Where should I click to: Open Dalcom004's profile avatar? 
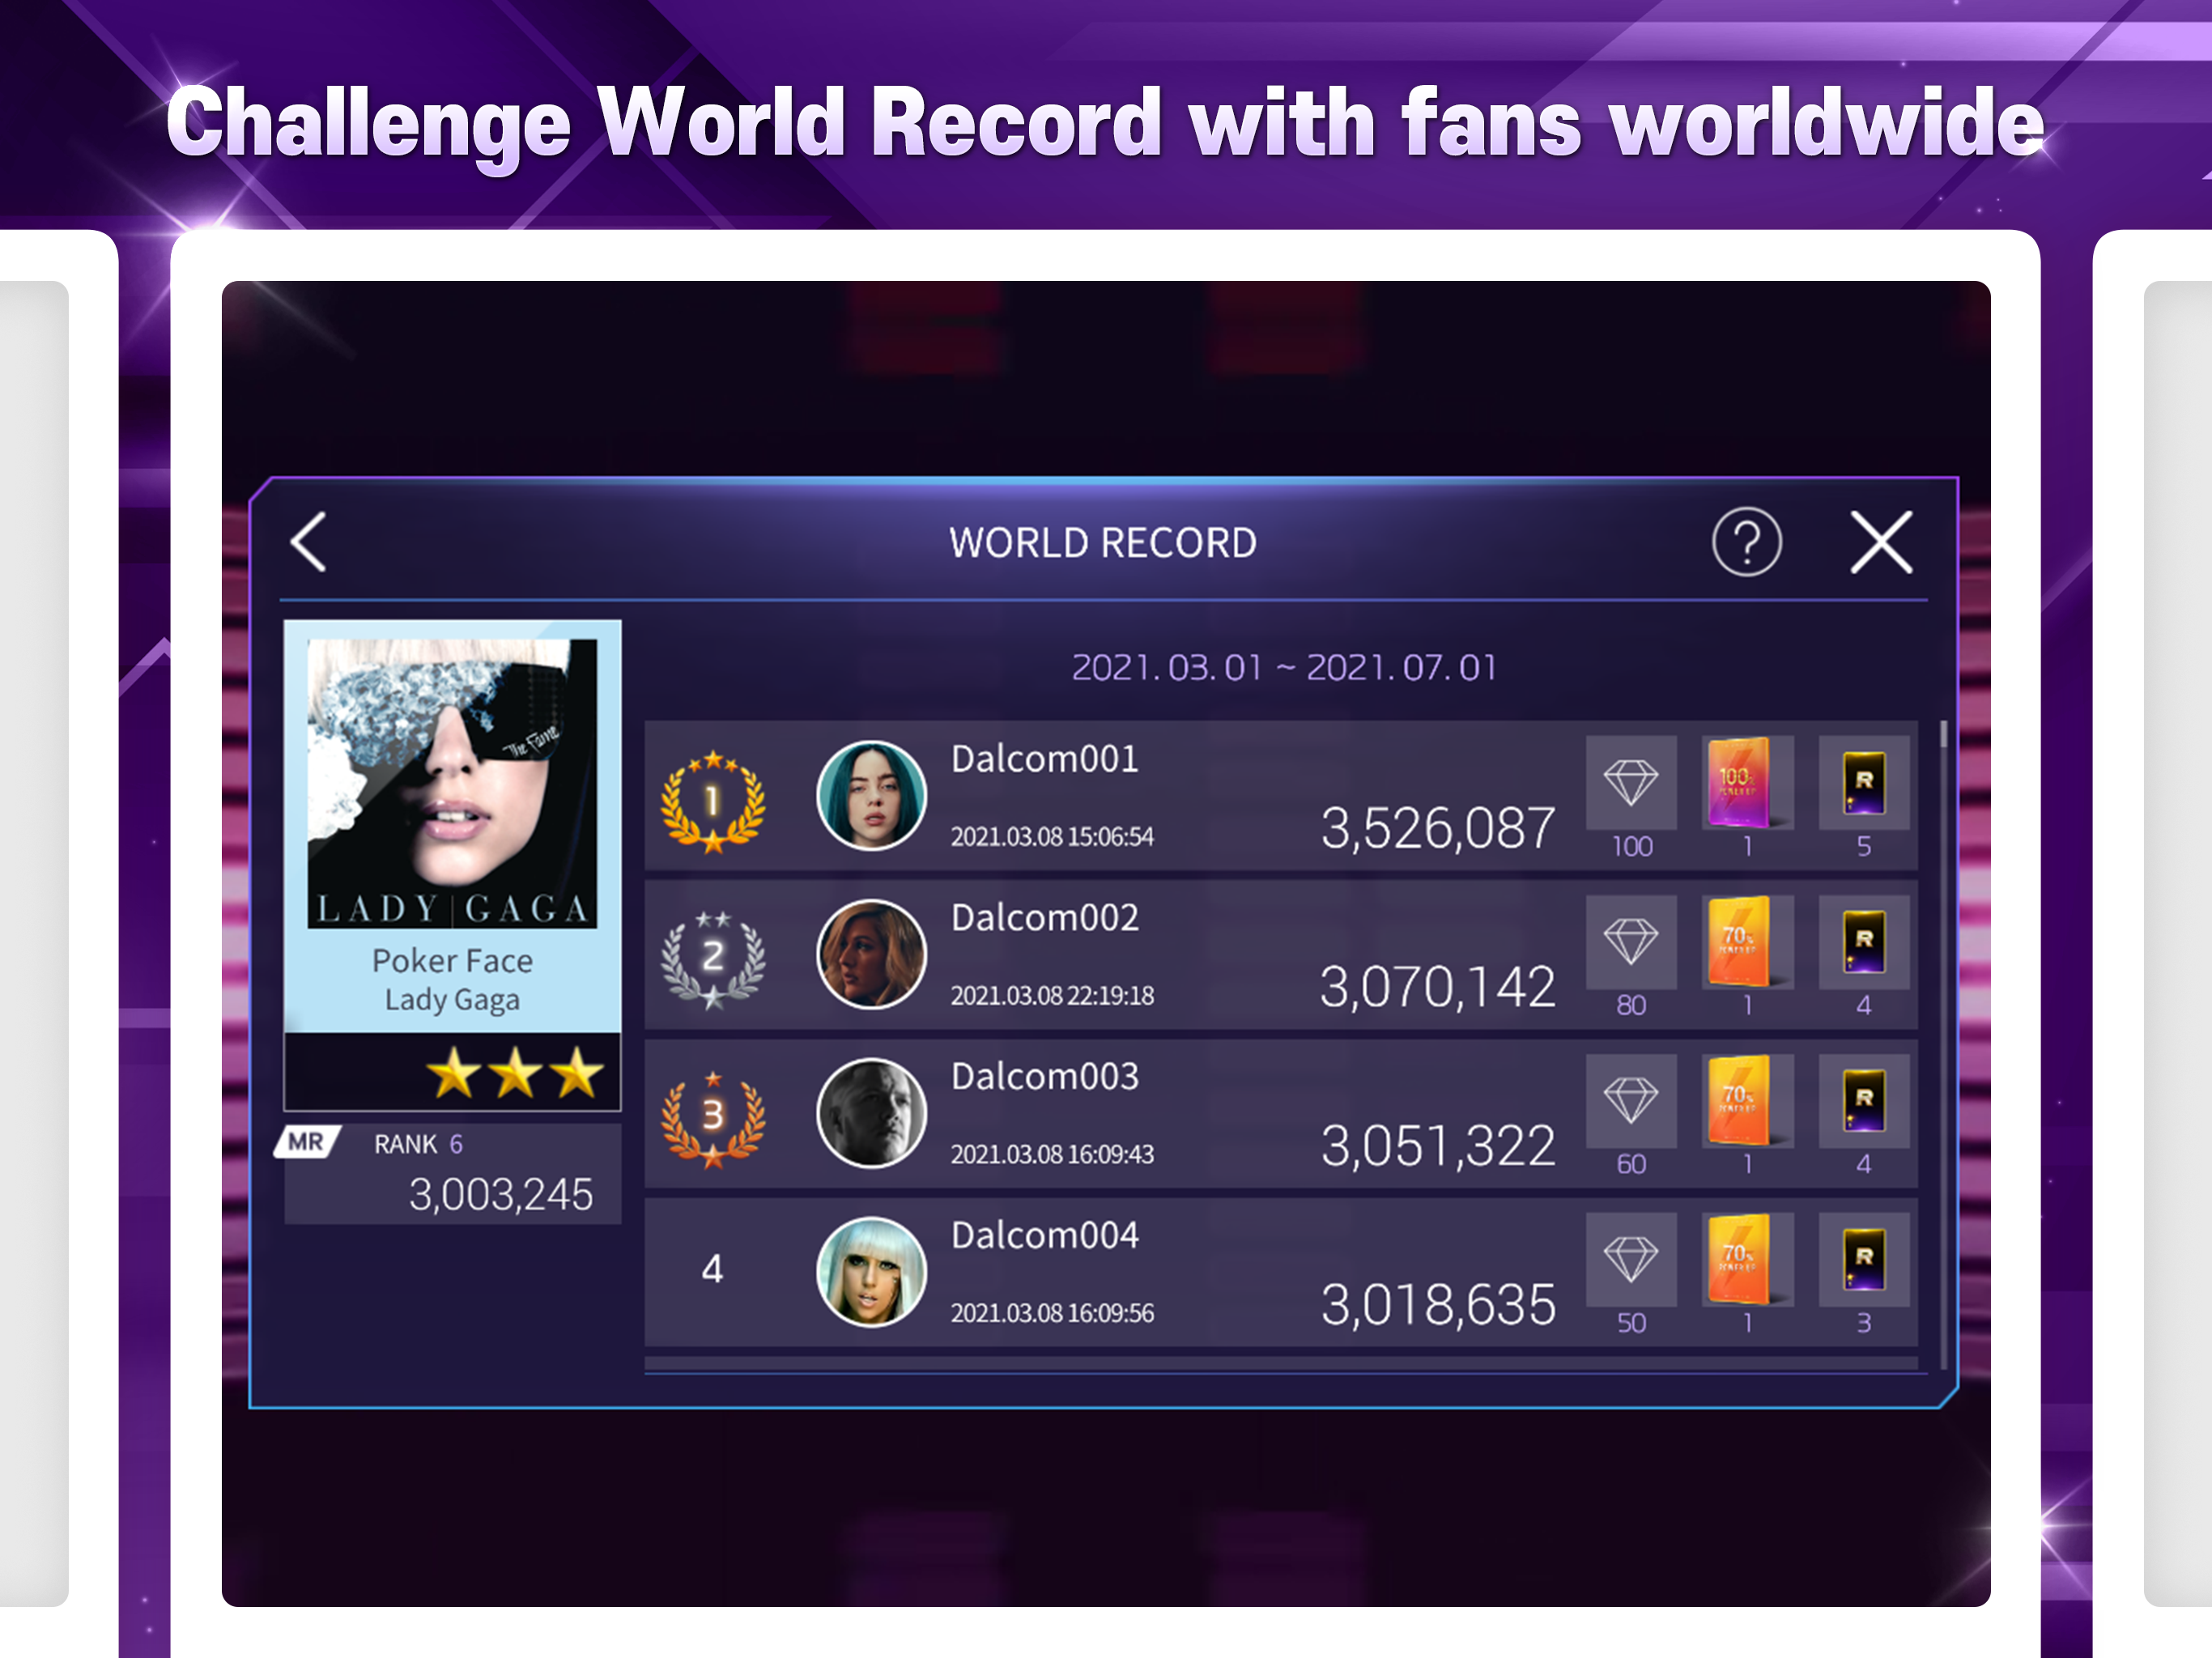coord(871,1272)
